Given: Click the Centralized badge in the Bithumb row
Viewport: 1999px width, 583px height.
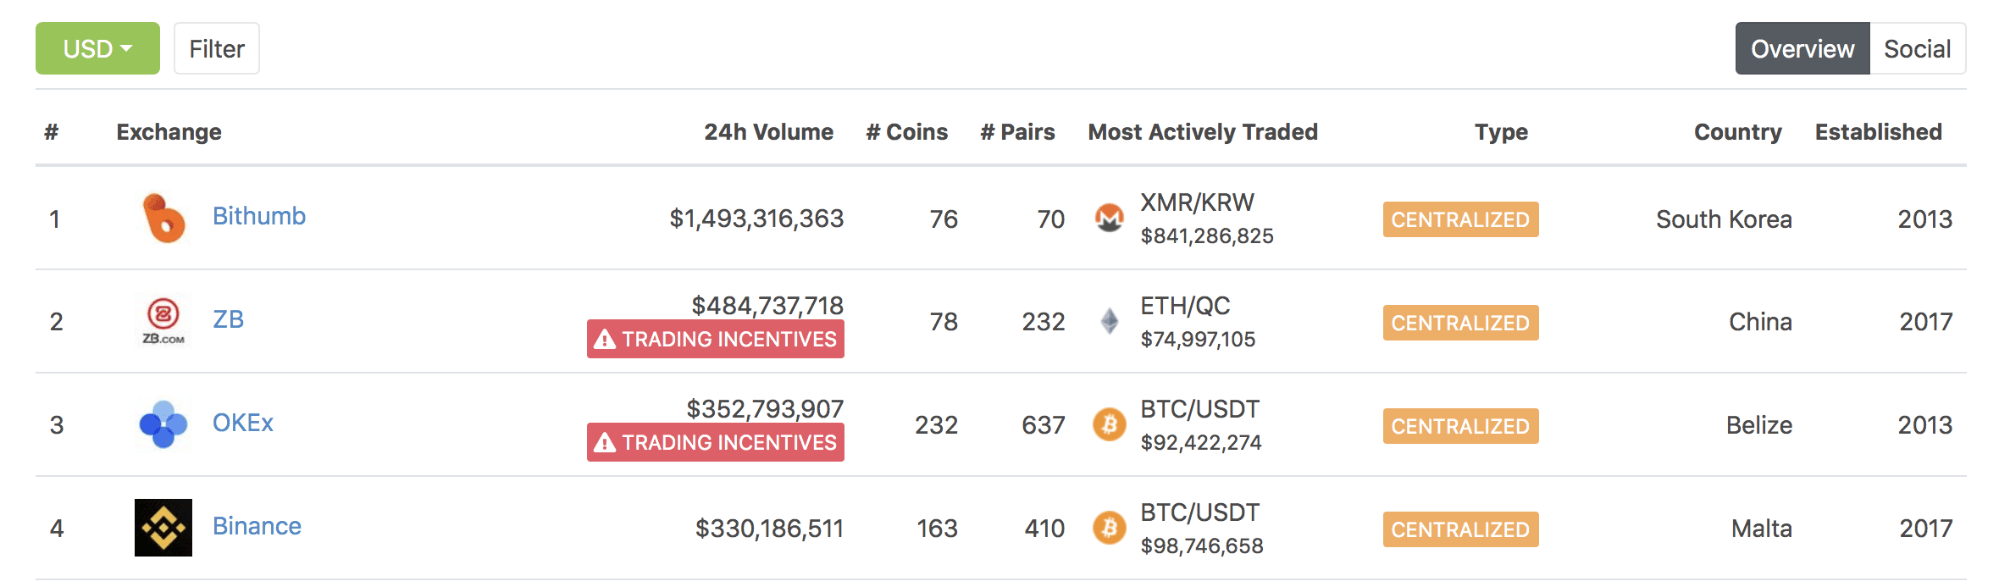Looking at the screenshot, I should (x=1460, y=220).
